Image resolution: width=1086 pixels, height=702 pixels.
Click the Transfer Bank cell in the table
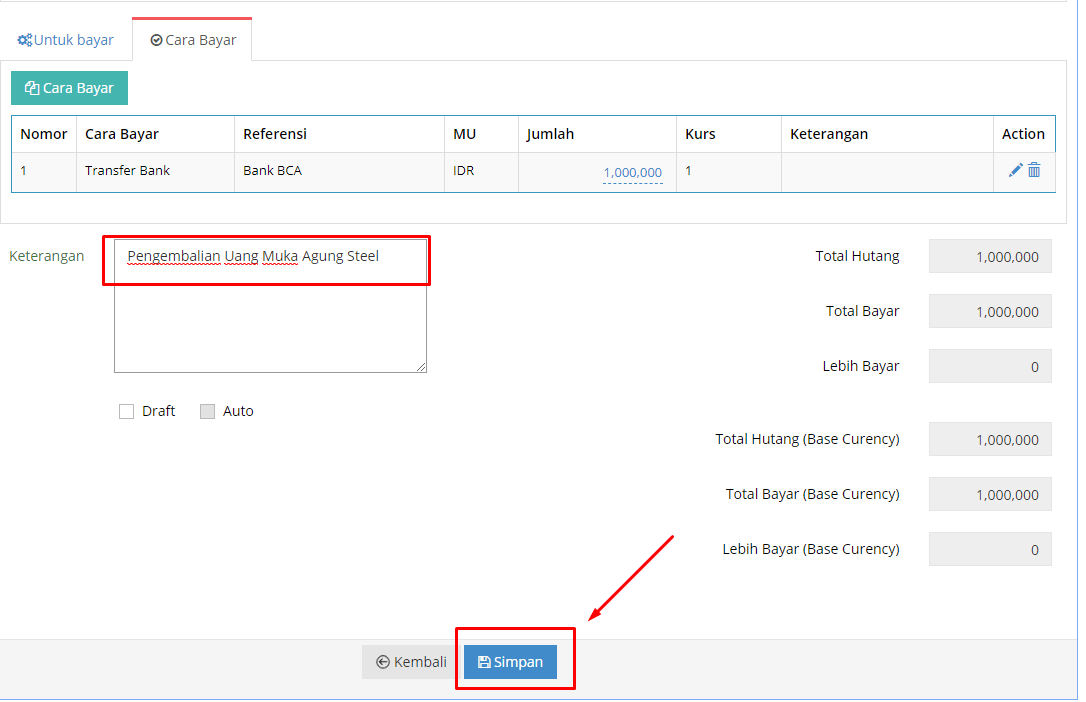[x=127, y=171]
